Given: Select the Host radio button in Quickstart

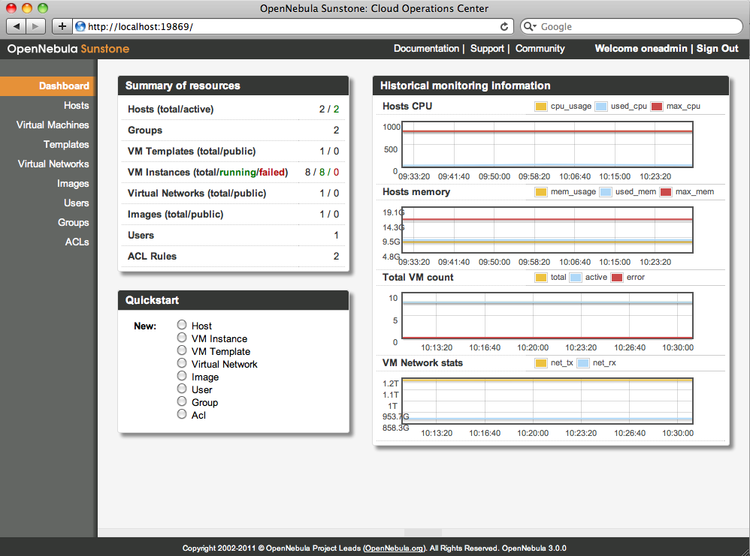Looking at the screenshot, I should 182,324.
